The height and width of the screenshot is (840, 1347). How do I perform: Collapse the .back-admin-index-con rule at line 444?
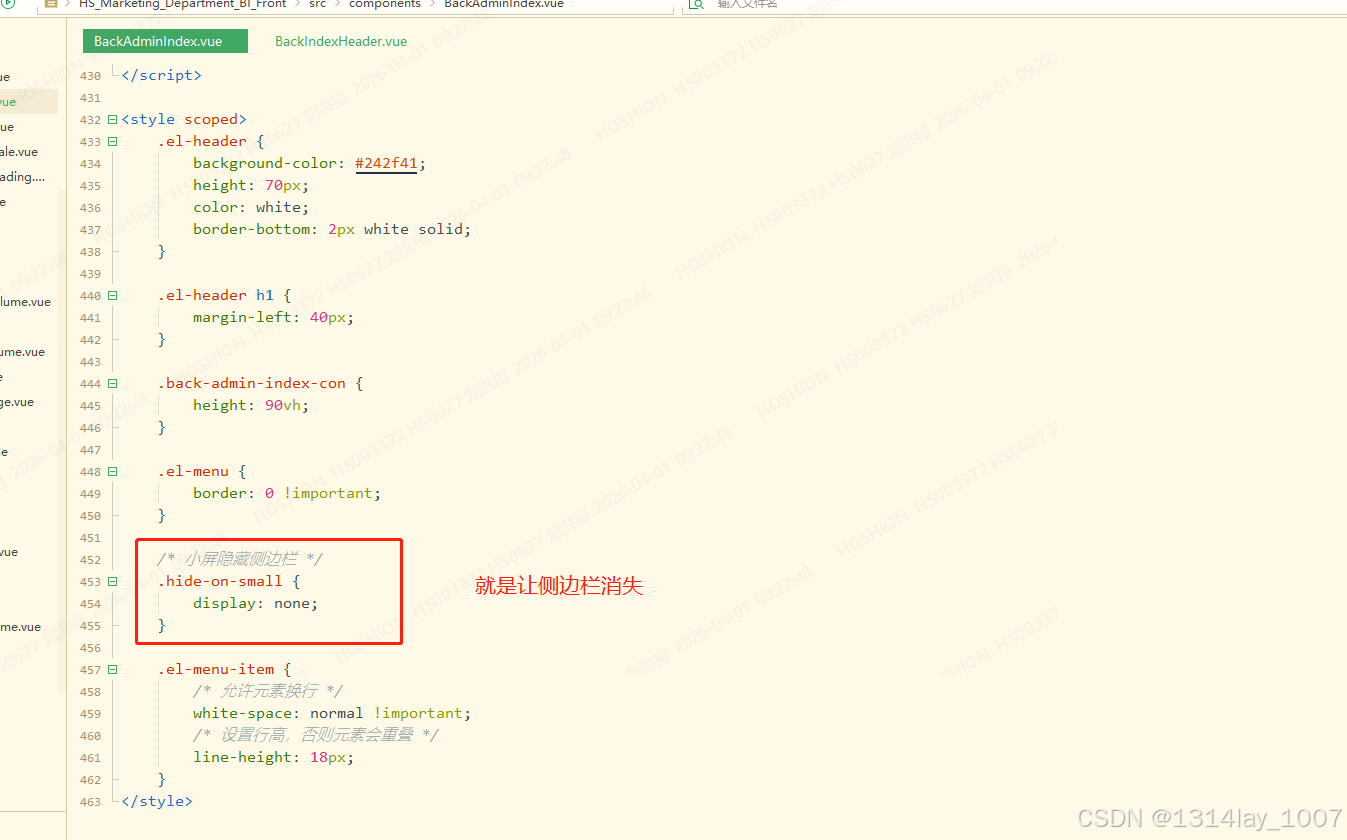click(x=112, y=383)
